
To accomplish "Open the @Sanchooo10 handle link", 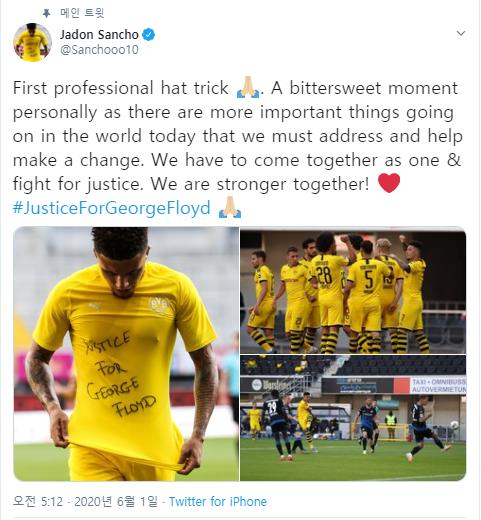I will tap(99, 50).
